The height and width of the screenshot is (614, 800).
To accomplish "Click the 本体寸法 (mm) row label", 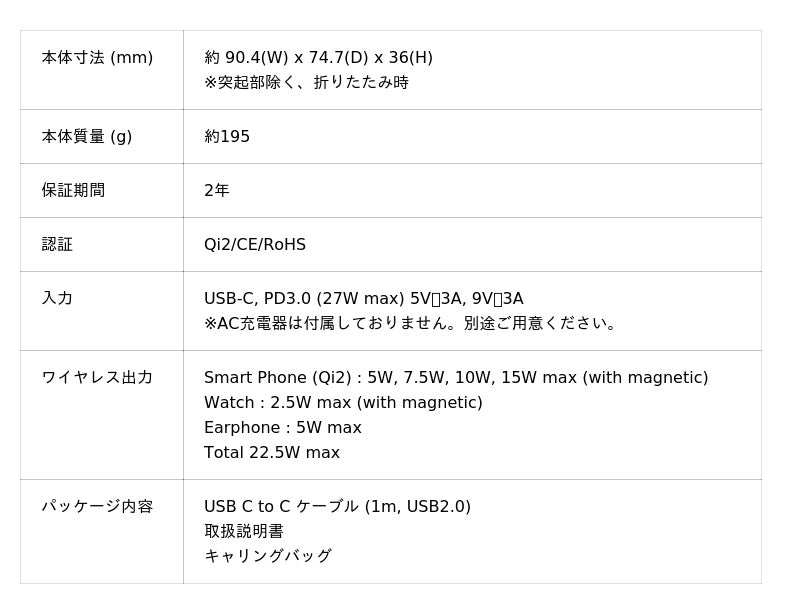I will [x=97, y=58].
